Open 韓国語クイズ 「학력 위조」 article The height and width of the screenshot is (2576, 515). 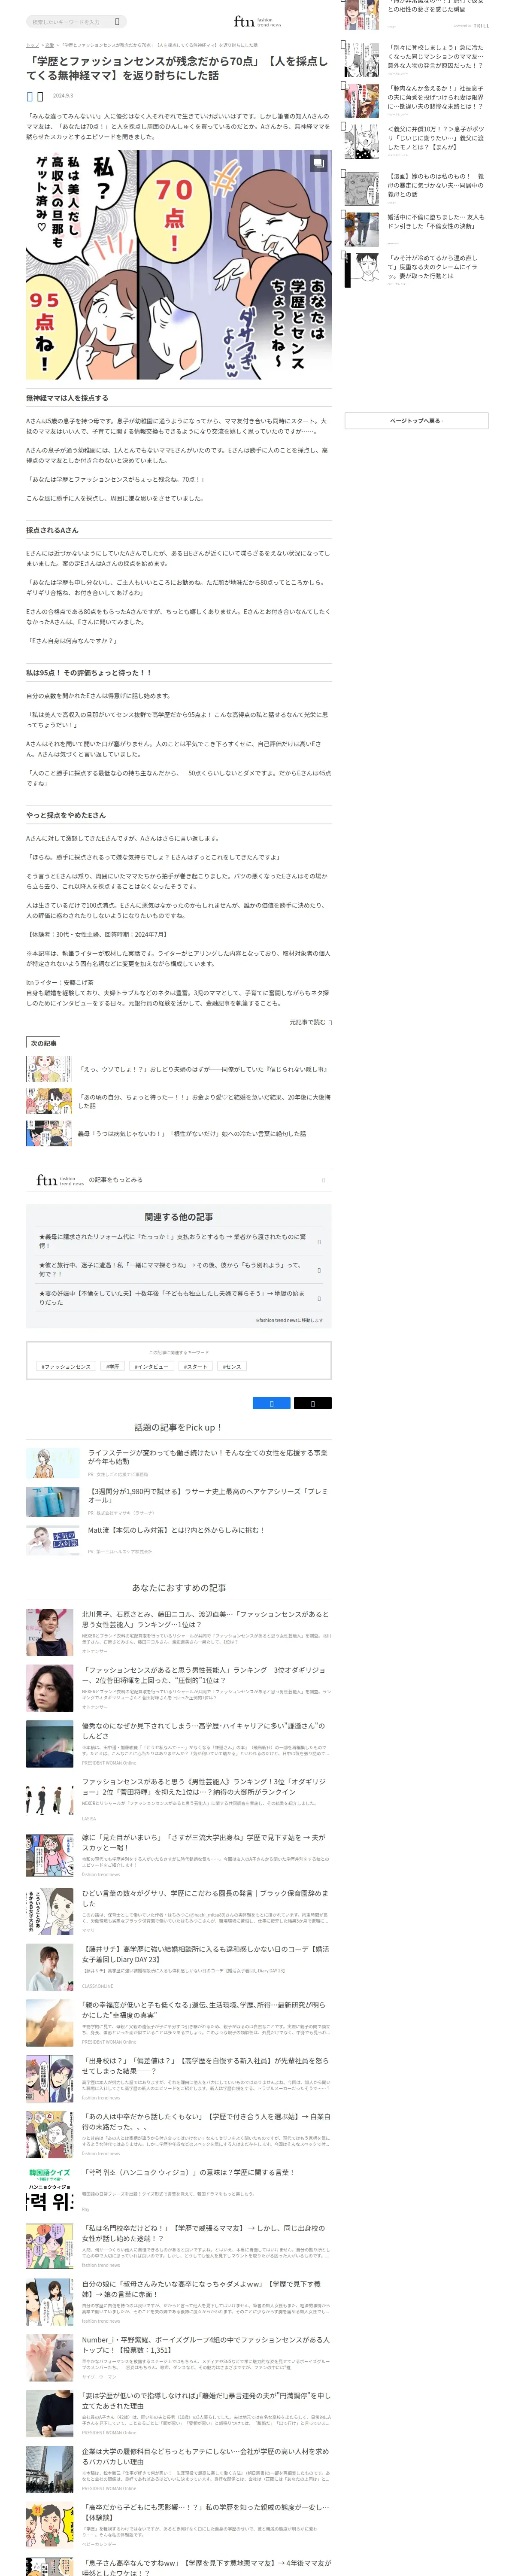188,2172
